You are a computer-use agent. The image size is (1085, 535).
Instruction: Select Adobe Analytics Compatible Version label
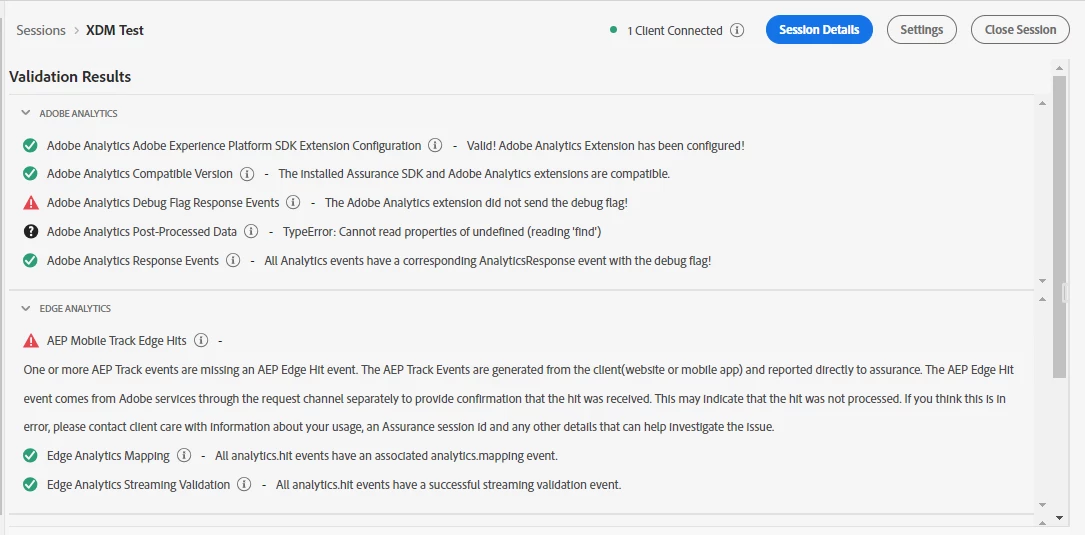coord(140,174)
